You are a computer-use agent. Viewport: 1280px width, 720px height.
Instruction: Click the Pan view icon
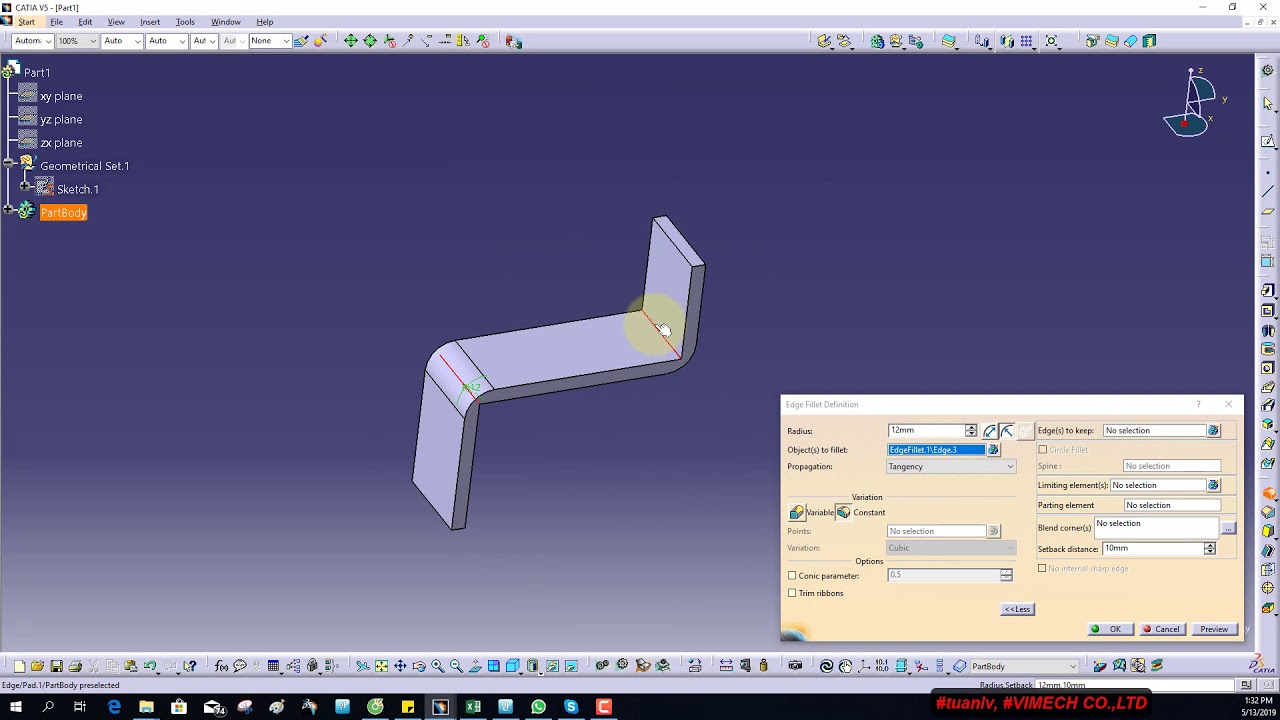point(400,666)
